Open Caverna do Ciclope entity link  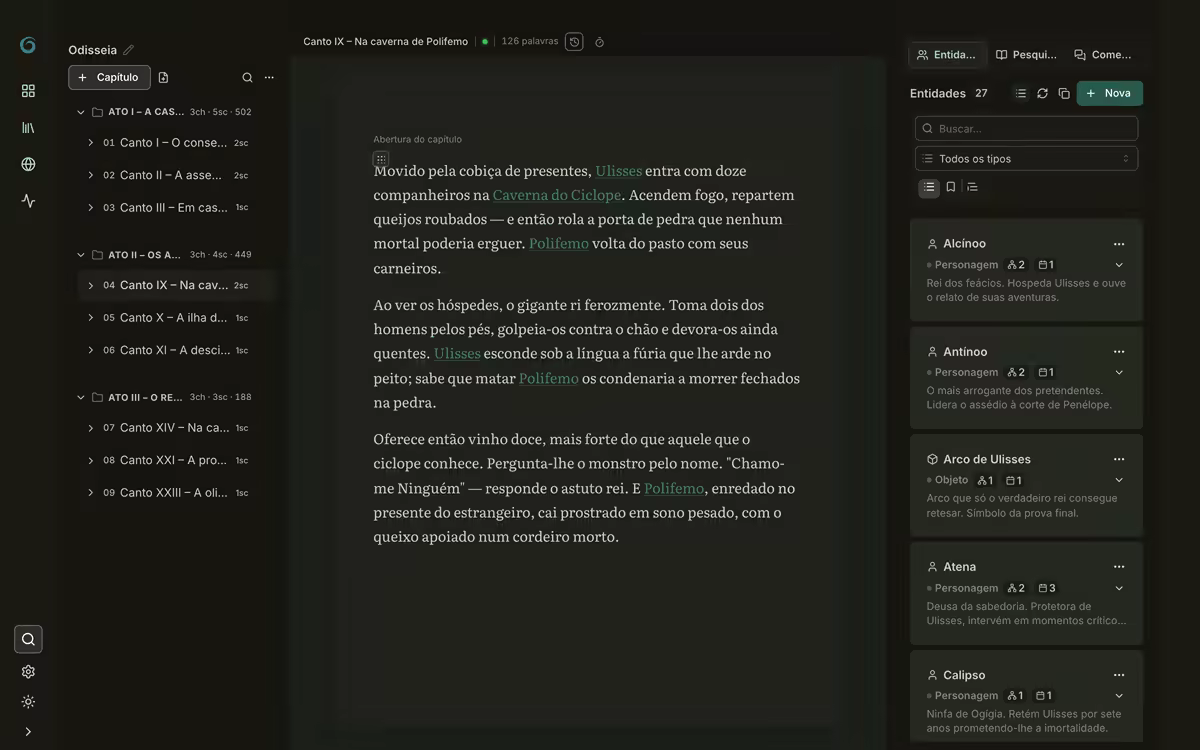point(557,195)
